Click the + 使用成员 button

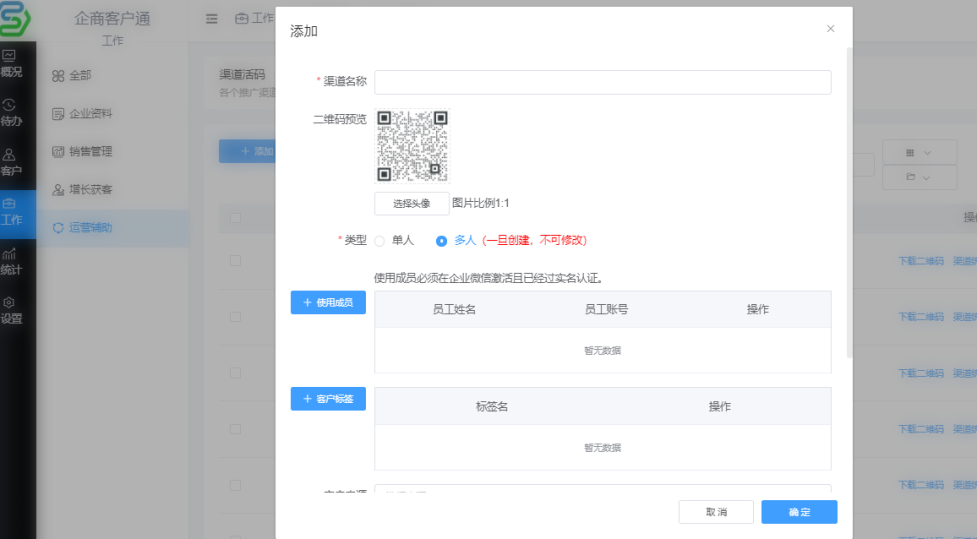[x=328, y=302]
